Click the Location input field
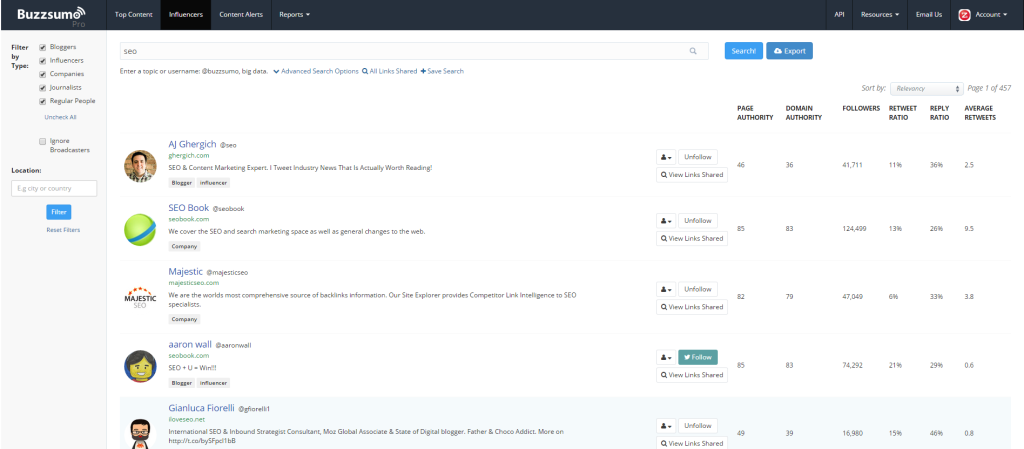1024x449 pixels. [54, 189]
